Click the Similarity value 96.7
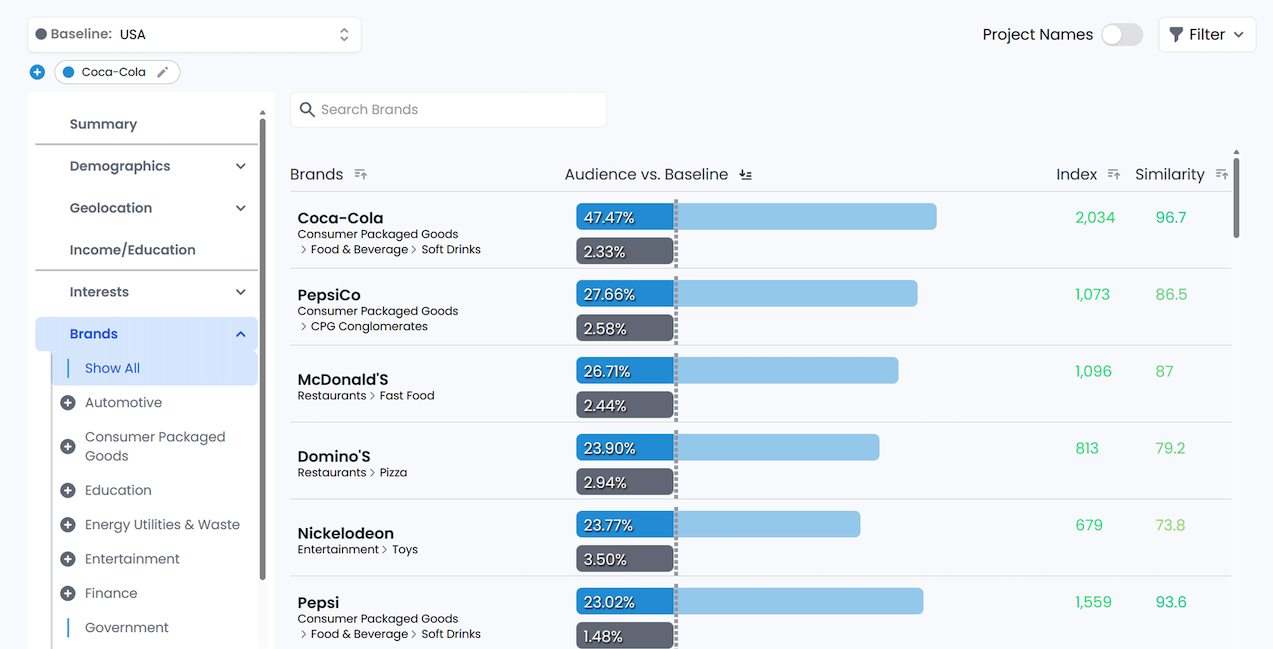The width and height of the screenshot is (1273, 649). [x=1171, y=217]
